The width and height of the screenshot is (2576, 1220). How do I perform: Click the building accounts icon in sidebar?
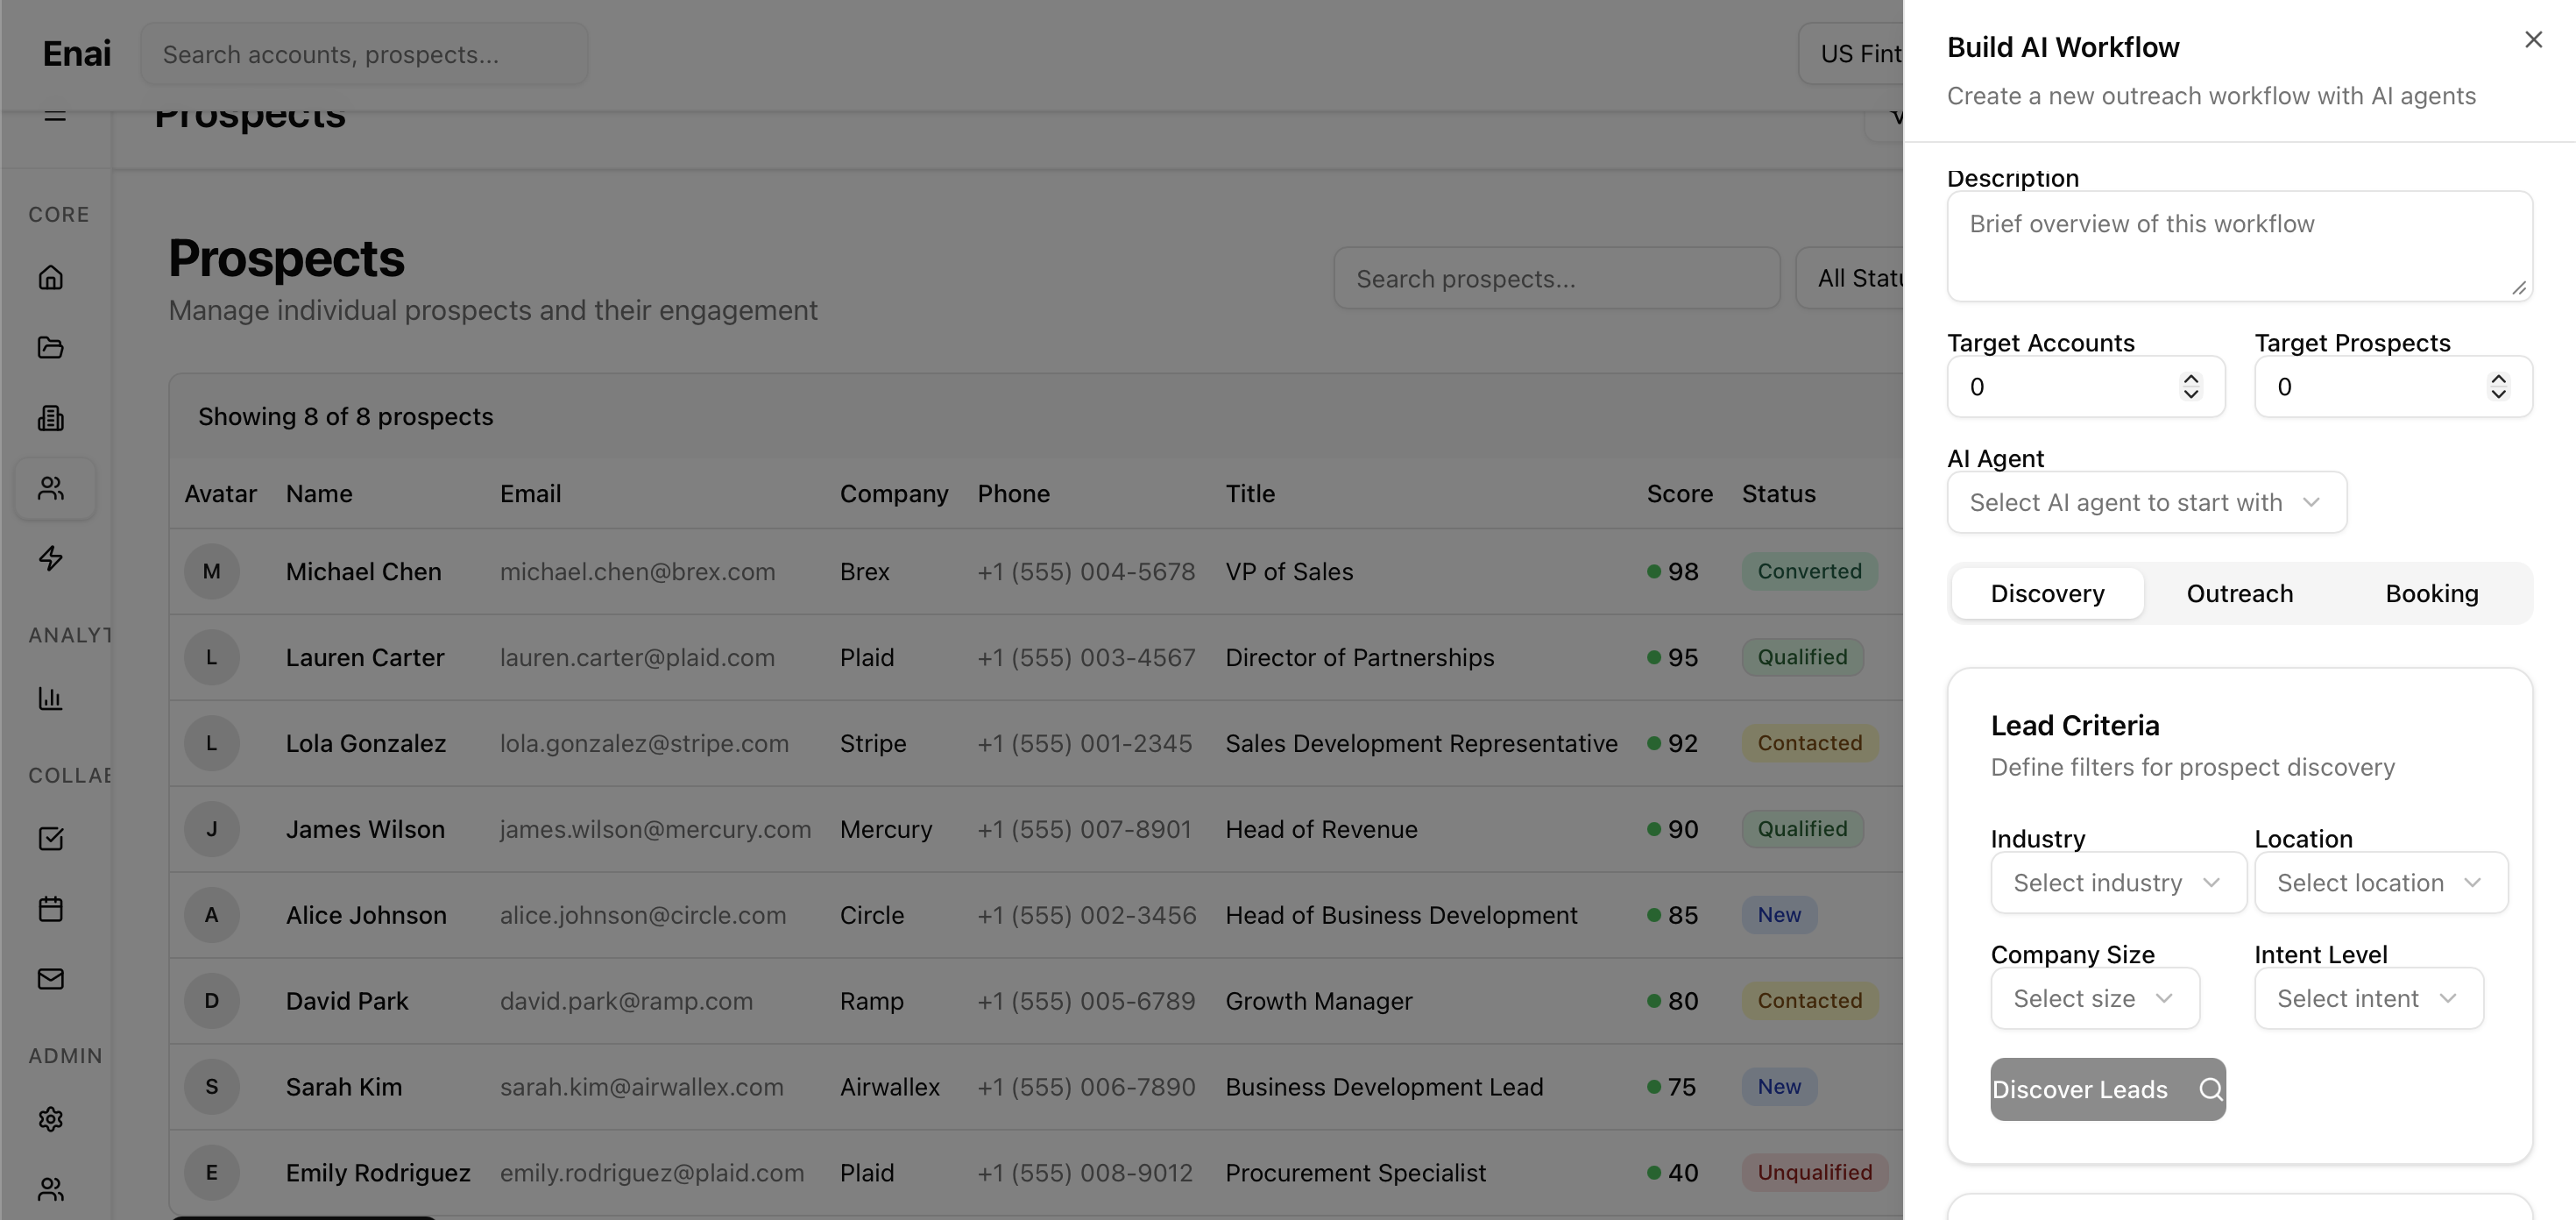(x=51, y=417)
